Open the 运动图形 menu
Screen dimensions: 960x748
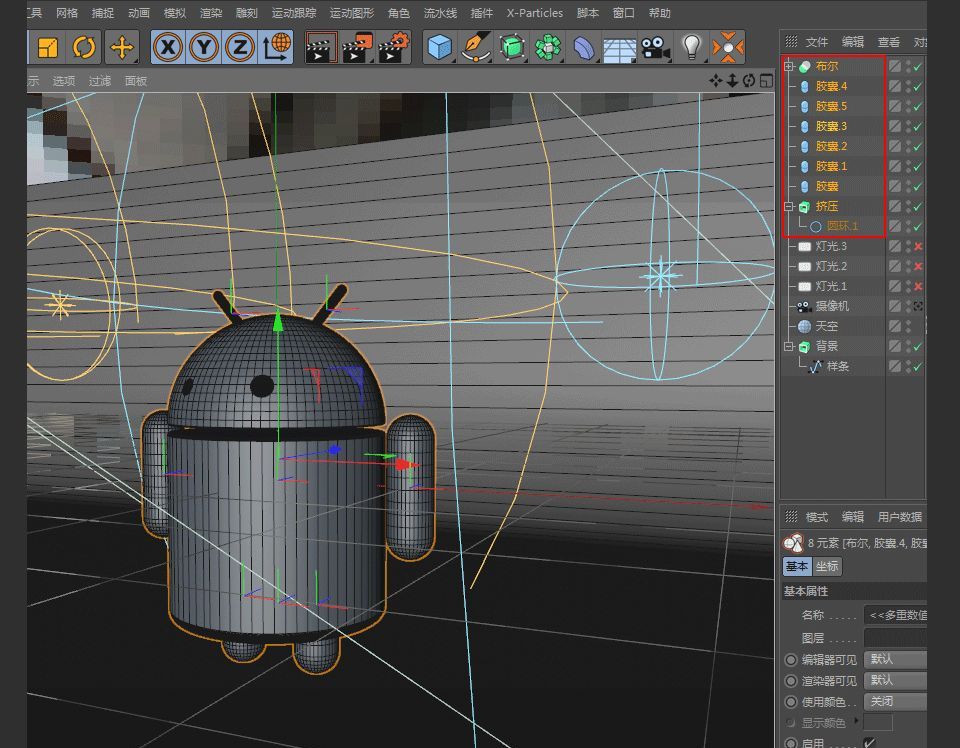point(352,13)
